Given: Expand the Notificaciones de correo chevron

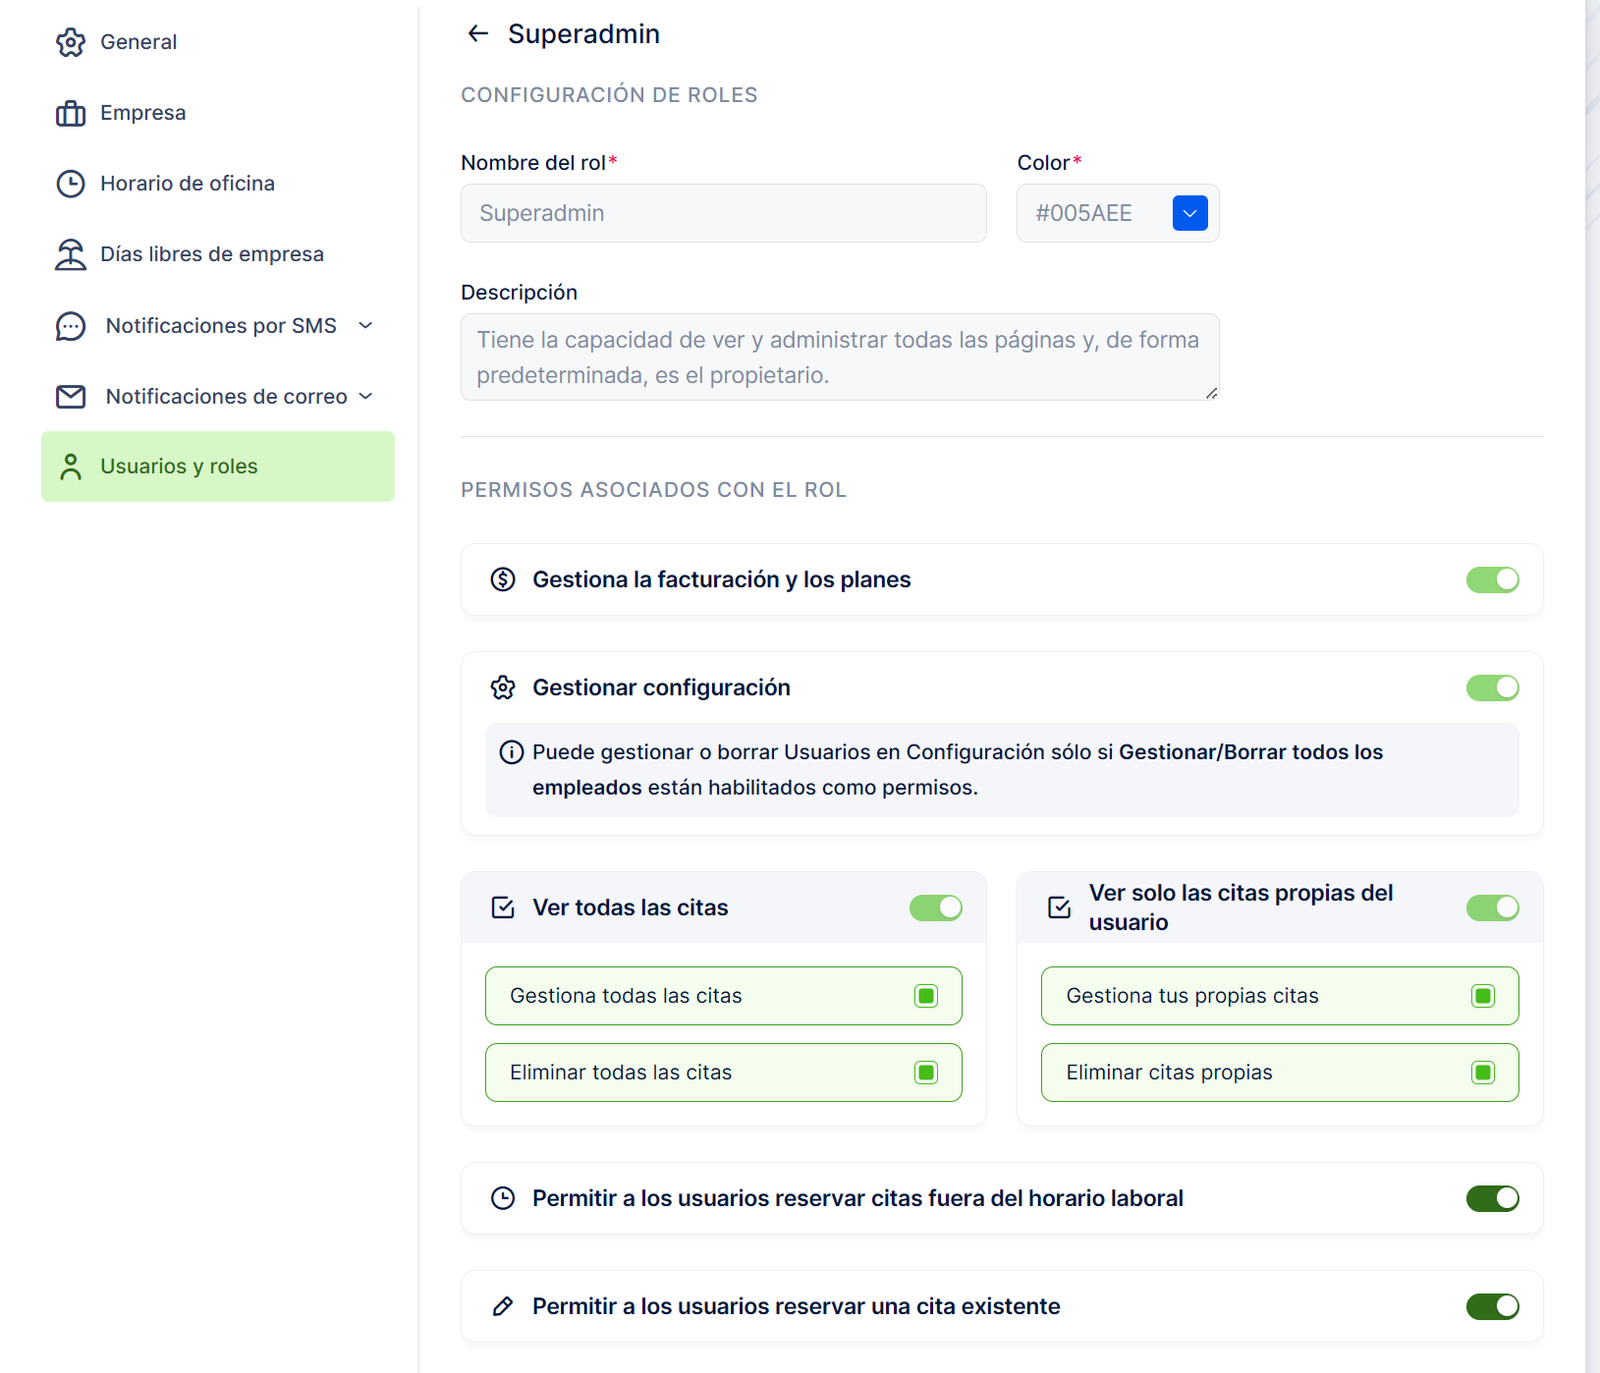Looking at the screenshot, I should point(366,397).
